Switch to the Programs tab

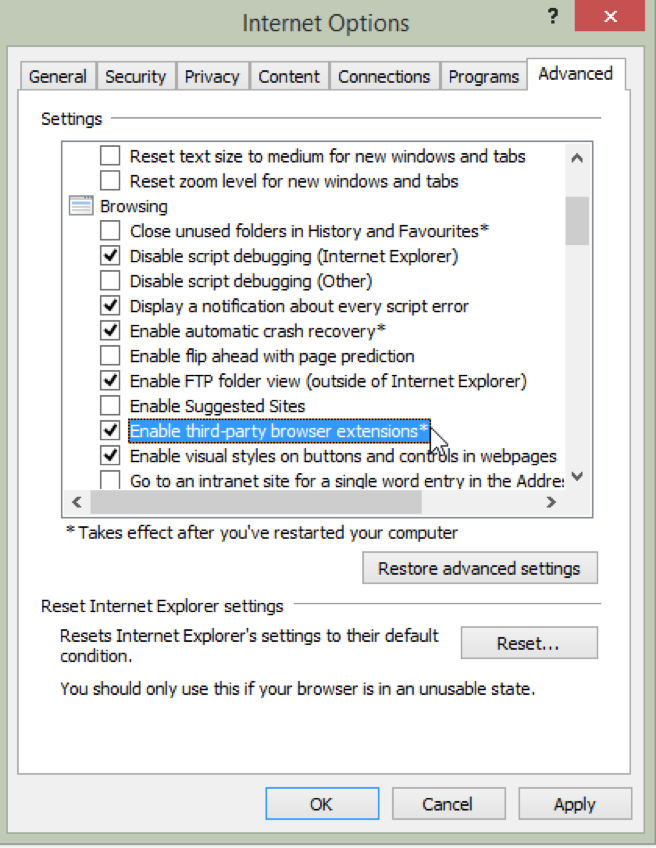pyautogui.click(x=483, y=75)
